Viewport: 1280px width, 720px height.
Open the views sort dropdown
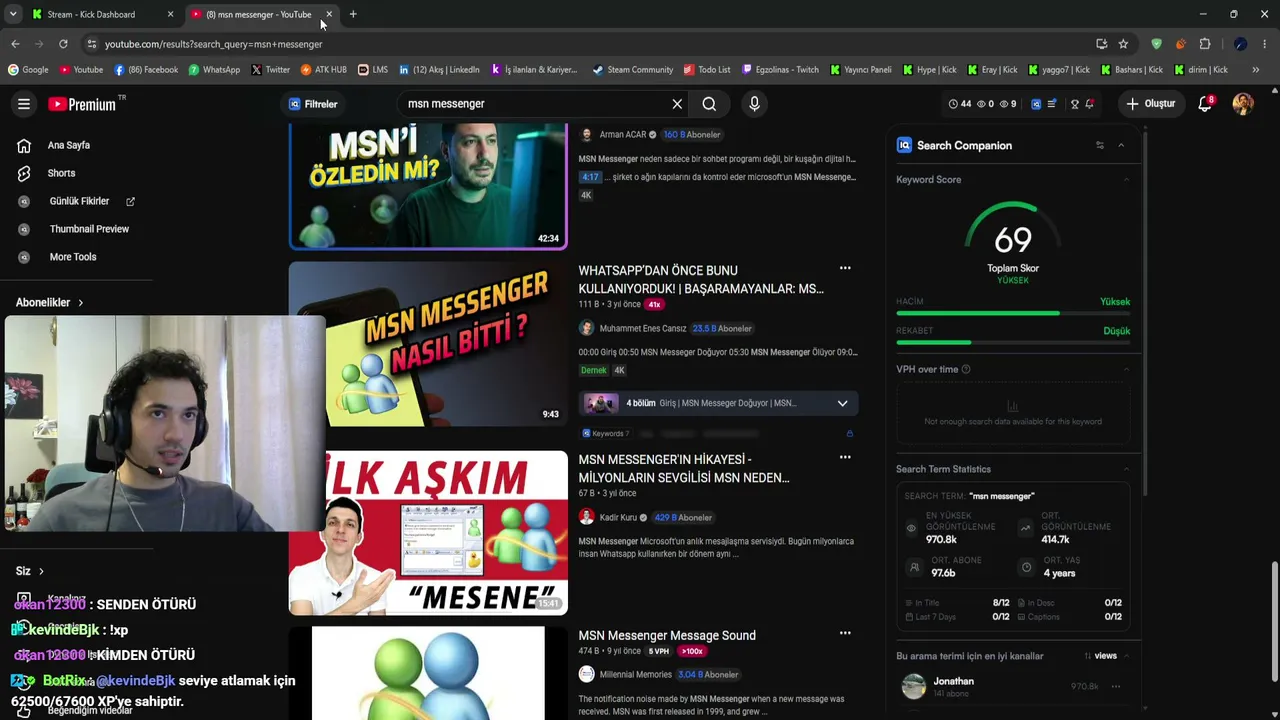pyautogui.click(x=1100, y=656)
